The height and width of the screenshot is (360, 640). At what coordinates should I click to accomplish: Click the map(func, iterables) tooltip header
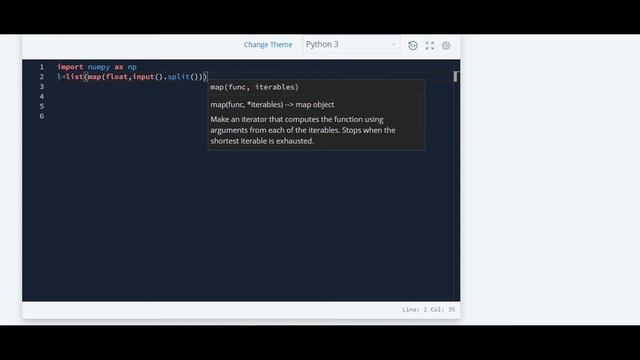point(255,87)
